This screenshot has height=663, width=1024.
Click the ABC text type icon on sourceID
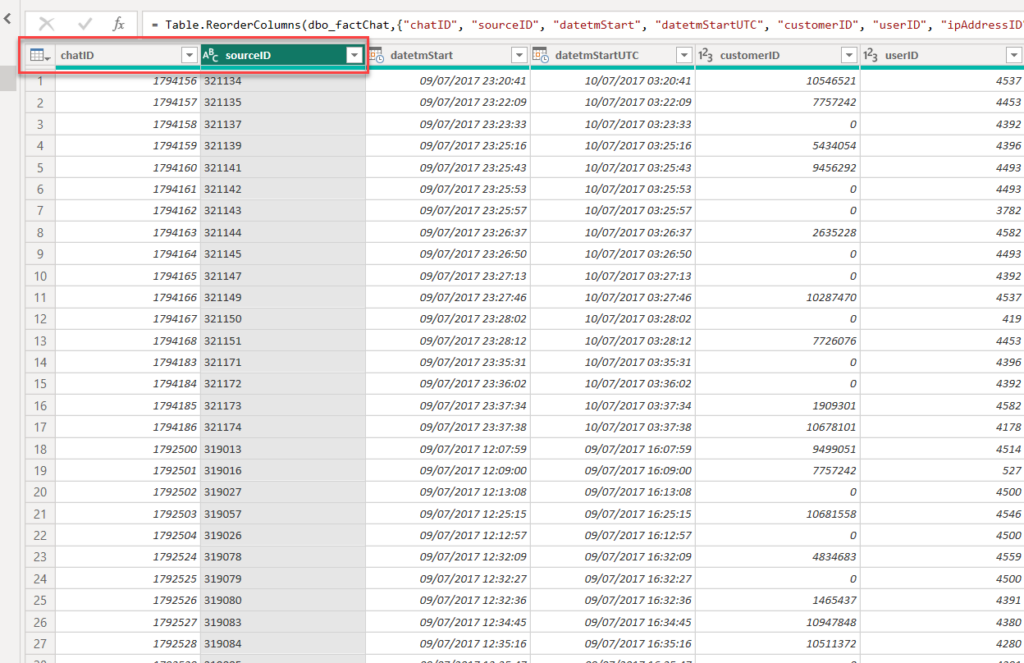pyautogui.click(x=211, y=56)
